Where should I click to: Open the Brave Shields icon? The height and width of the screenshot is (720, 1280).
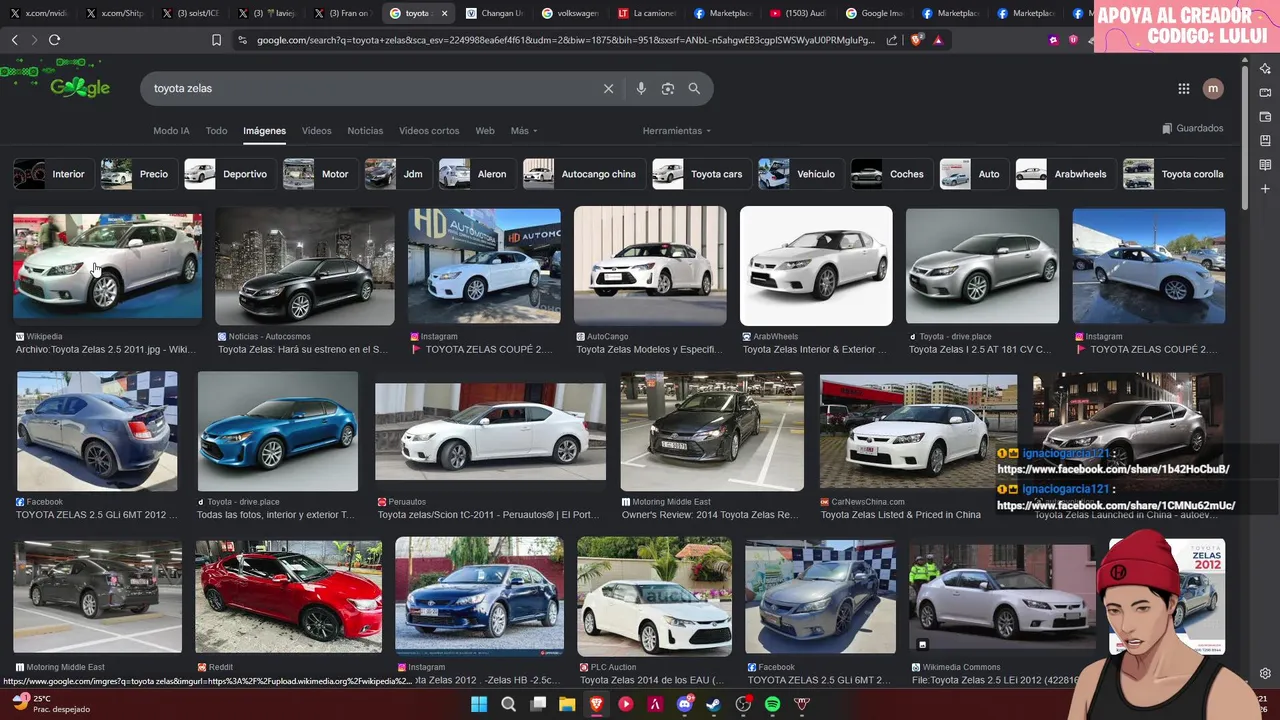click(917, 40)
